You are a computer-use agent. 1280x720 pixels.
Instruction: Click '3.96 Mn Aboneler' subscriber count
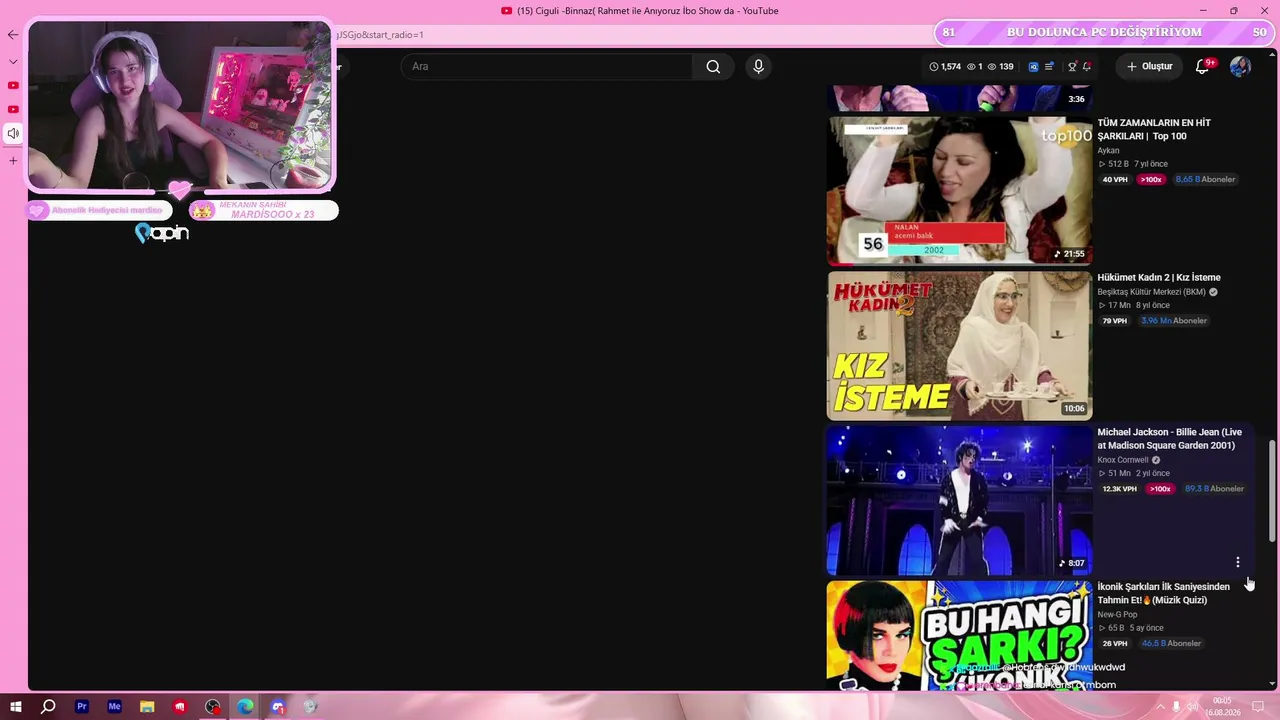1174,321
